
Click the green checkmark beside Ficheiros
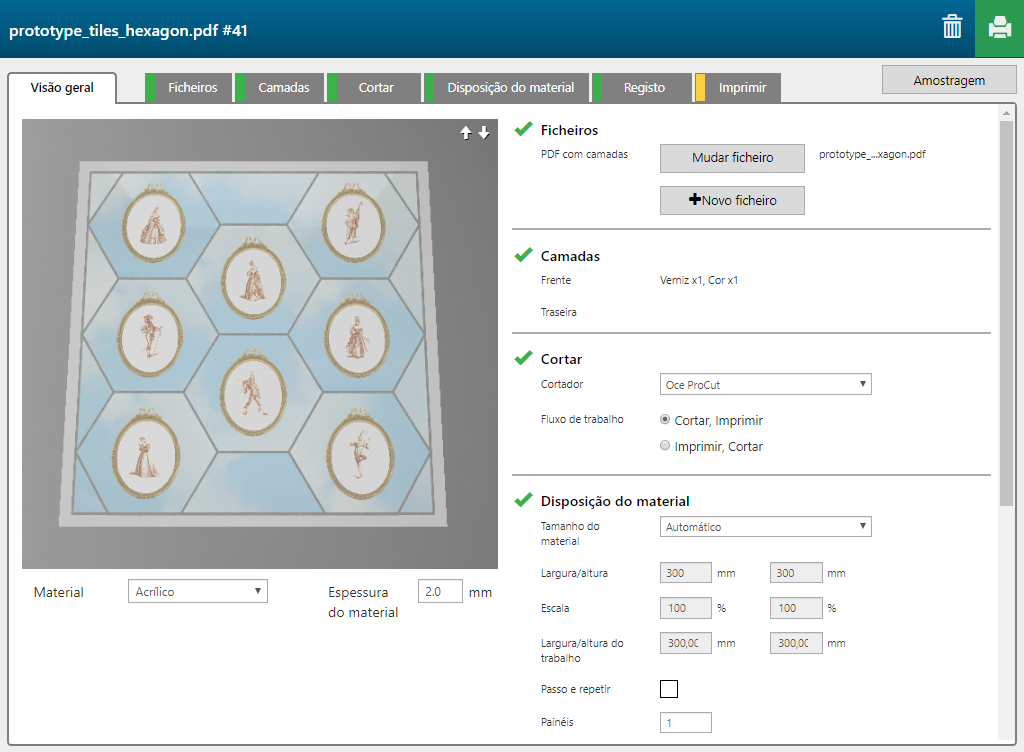tap(523, 129)
